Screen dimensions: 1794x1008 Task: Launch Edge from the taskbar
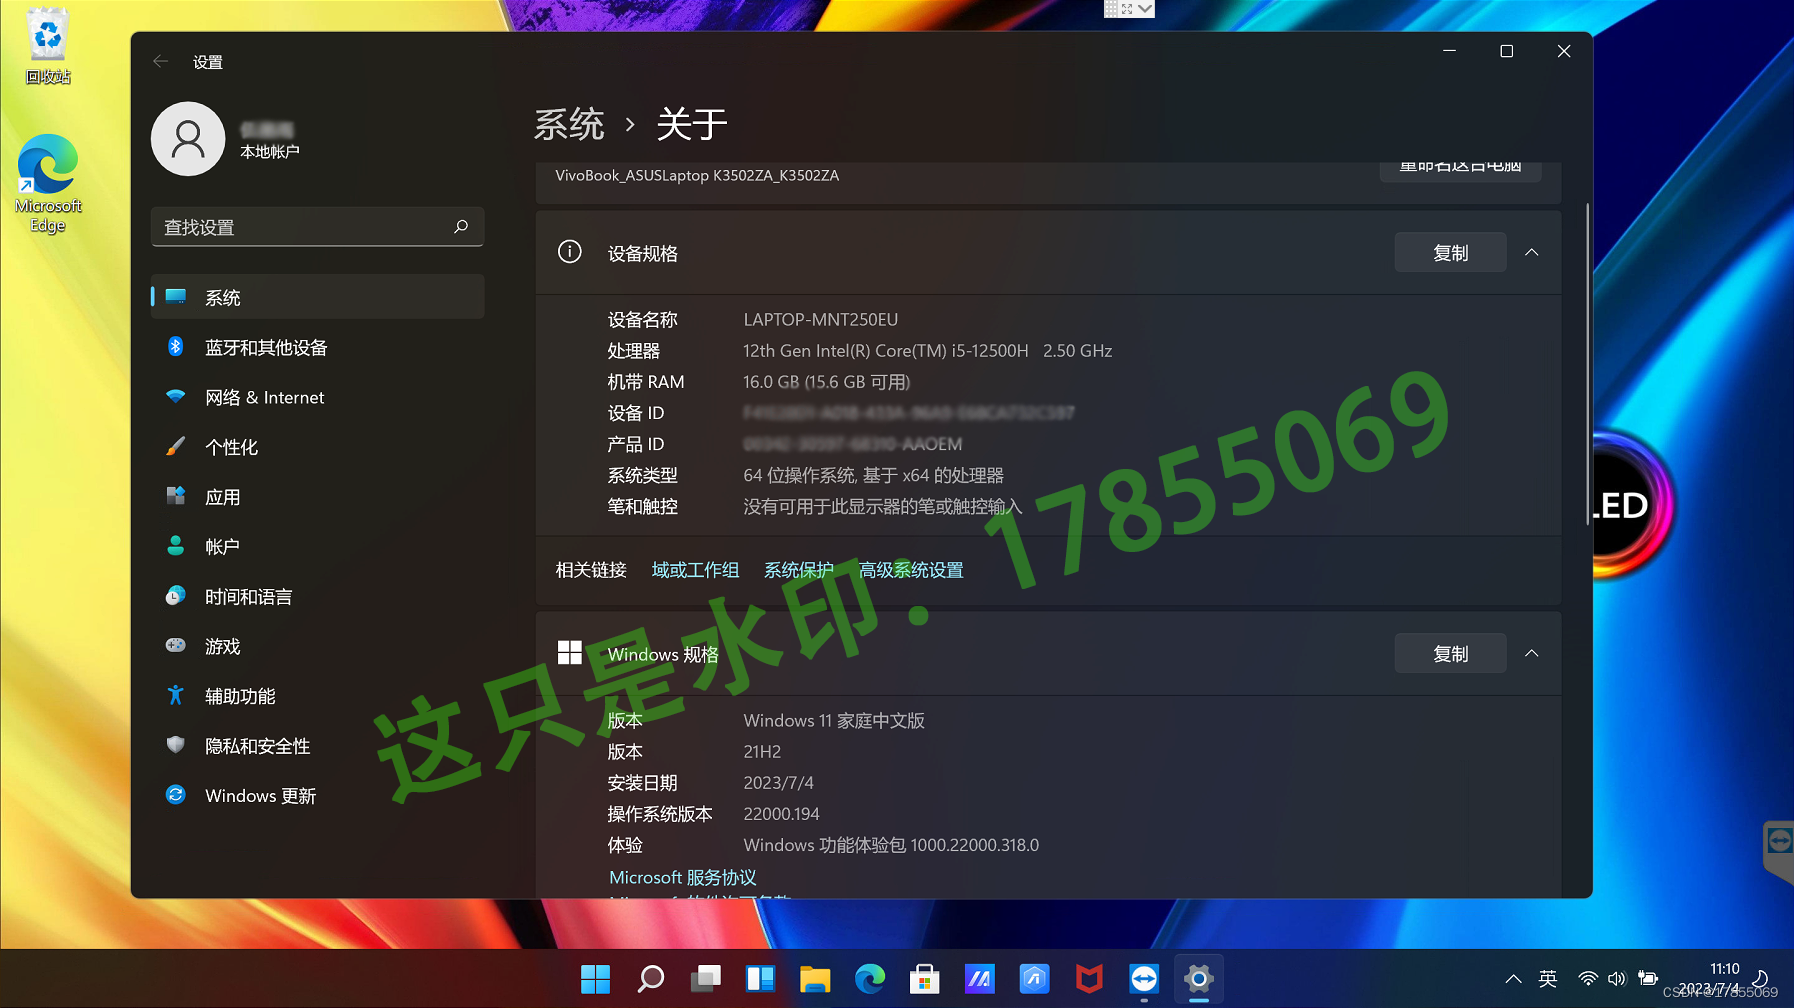tap(870, 979)
